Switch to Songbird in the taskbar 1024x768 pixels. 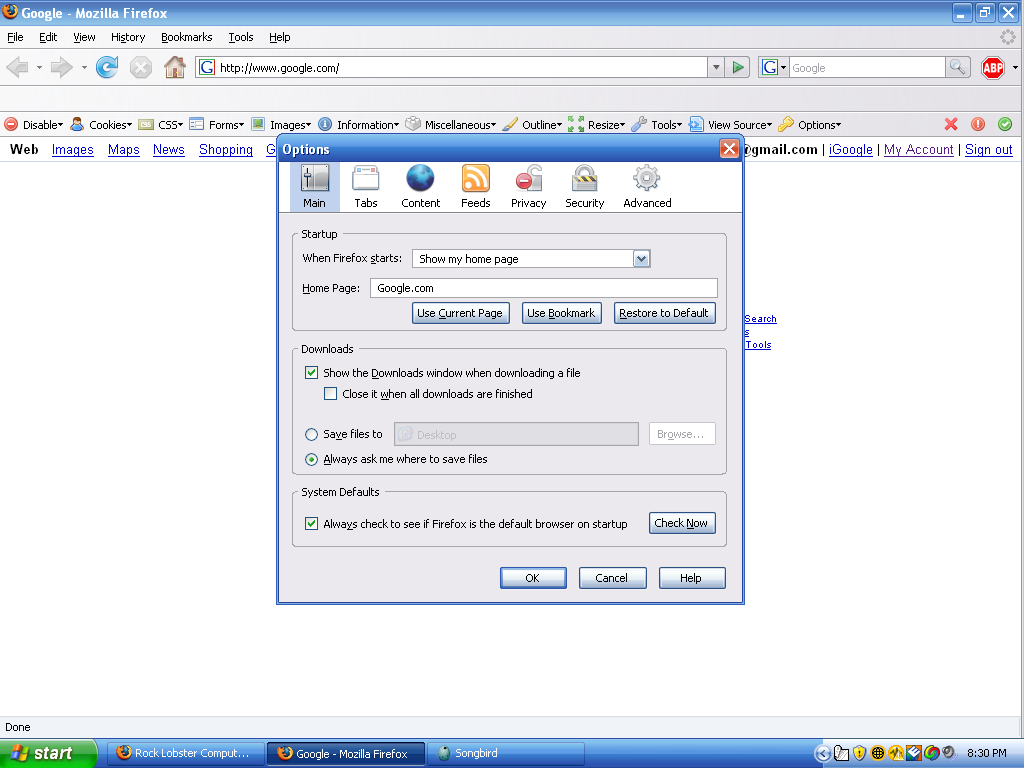505,753
